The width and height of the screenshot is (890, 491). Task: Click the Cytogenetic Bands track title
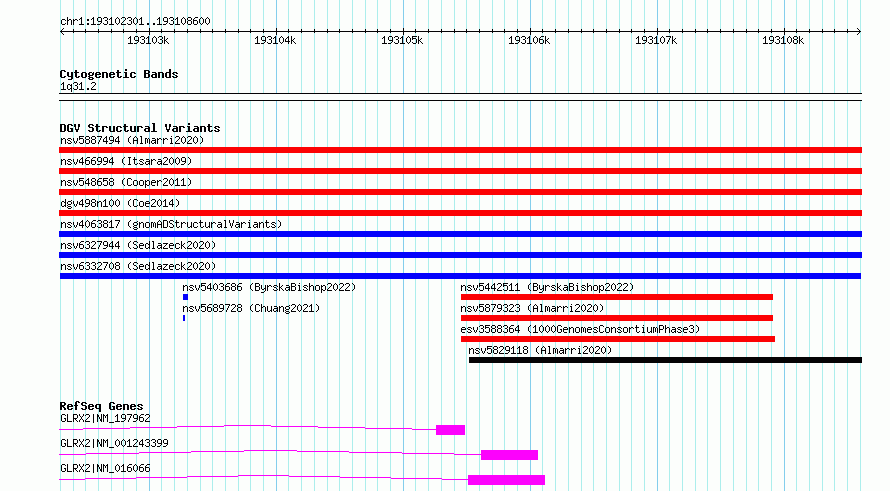pos(119,74)
